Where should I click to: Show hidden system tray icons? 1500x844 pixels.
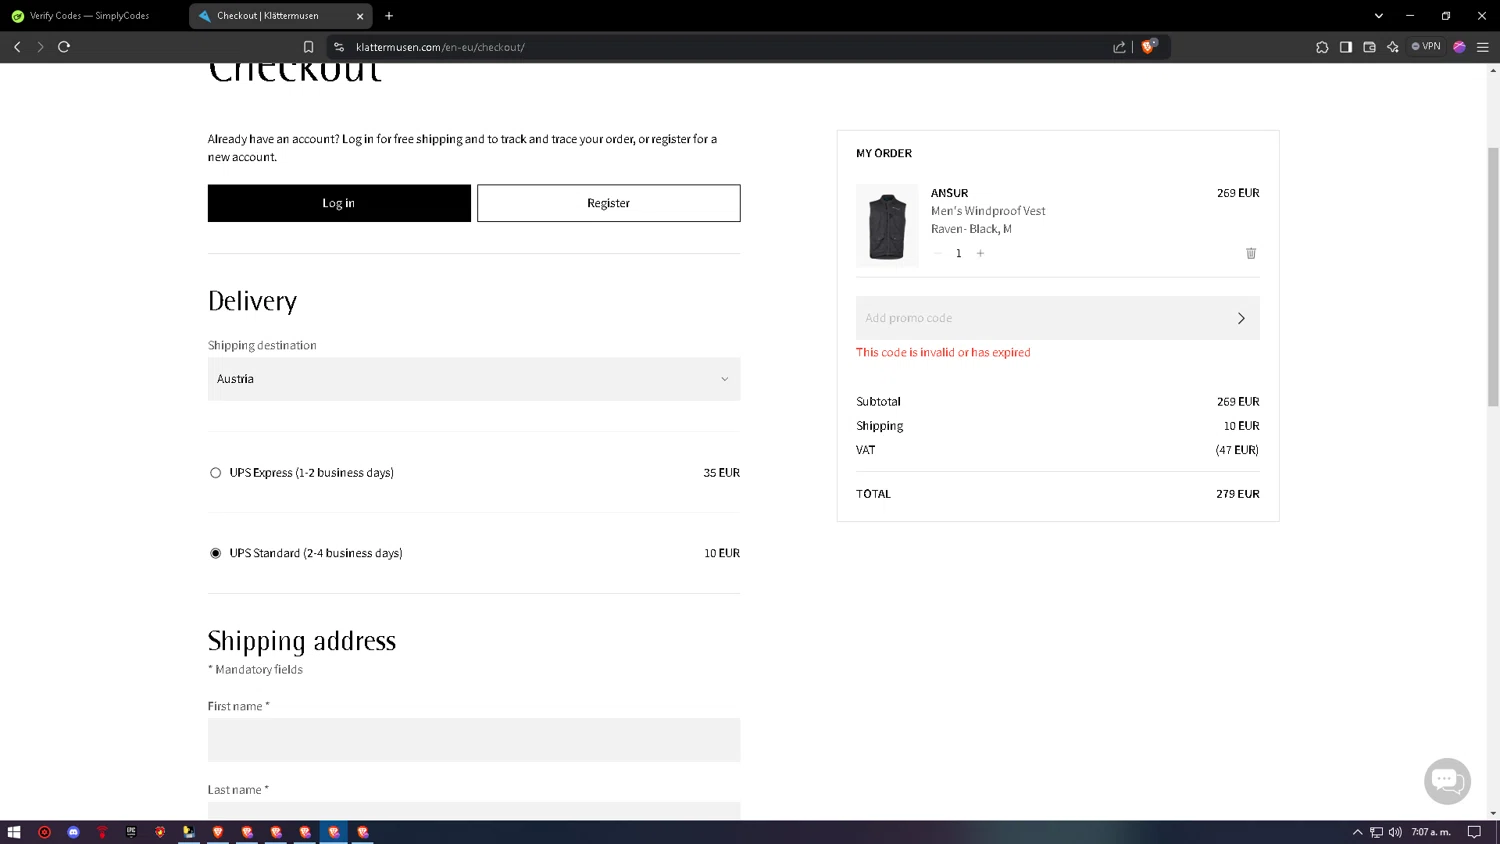pos(1357,832)
